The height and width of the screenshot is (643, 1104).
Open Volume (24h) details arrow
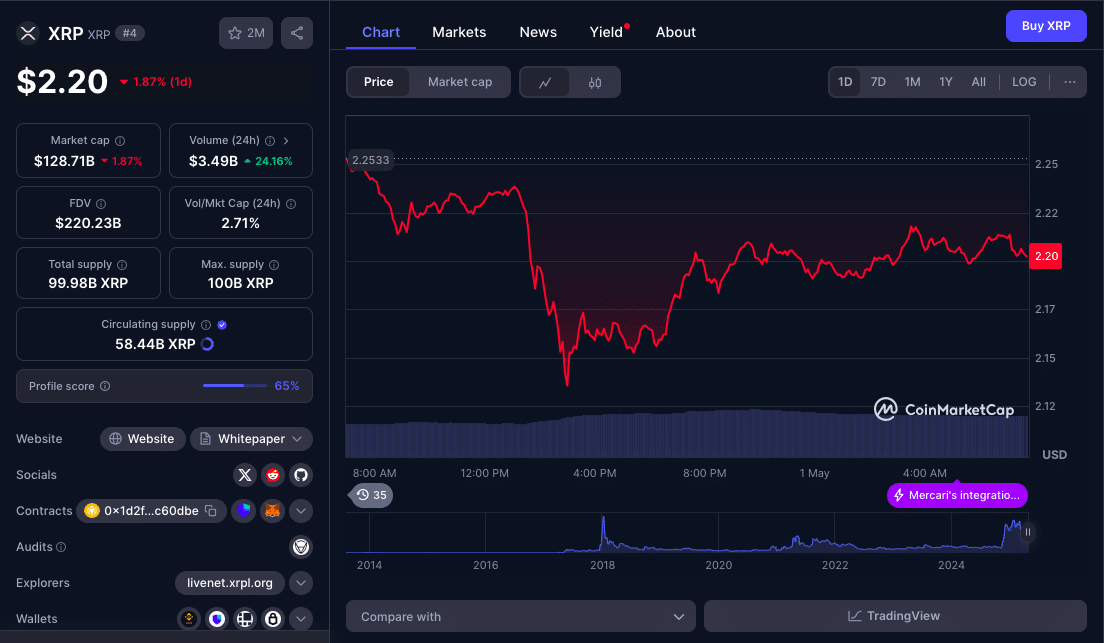pos(286,141)
